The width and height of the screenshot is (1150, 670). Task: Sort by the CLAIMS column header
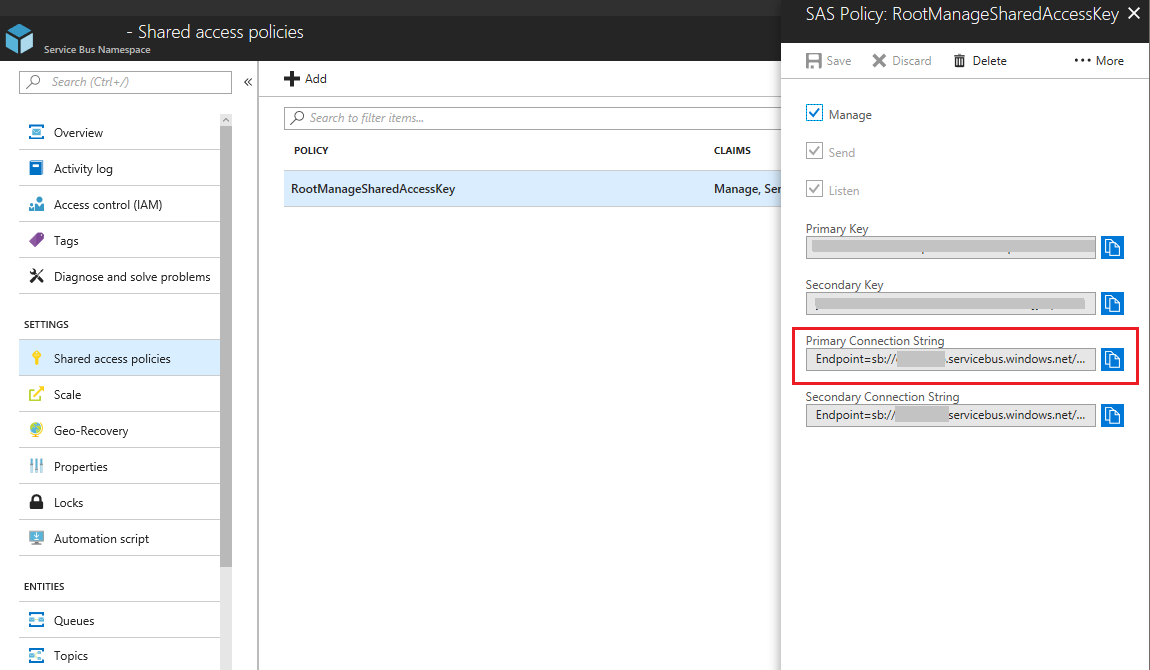click(x=732, y=150)
